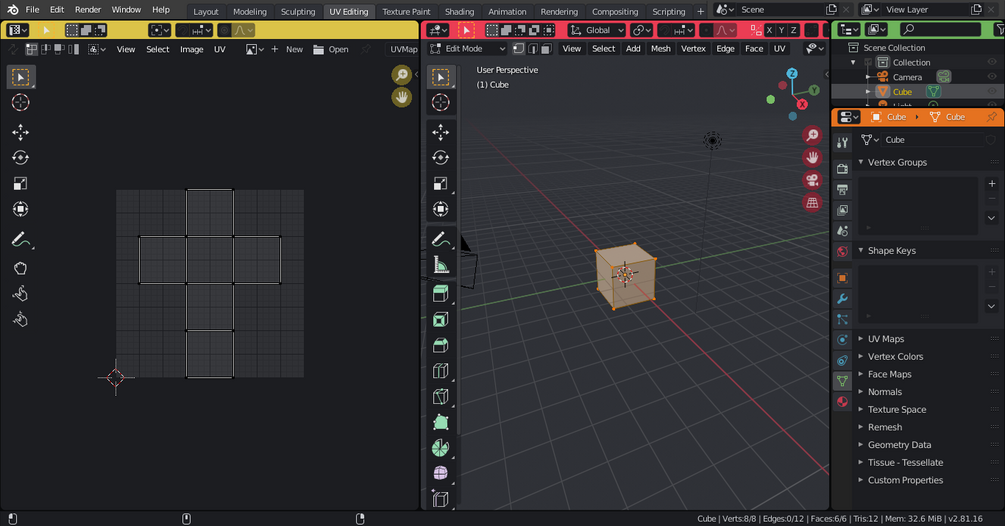Collapse the Collection tree in outliner

click(x=853, y=62)
